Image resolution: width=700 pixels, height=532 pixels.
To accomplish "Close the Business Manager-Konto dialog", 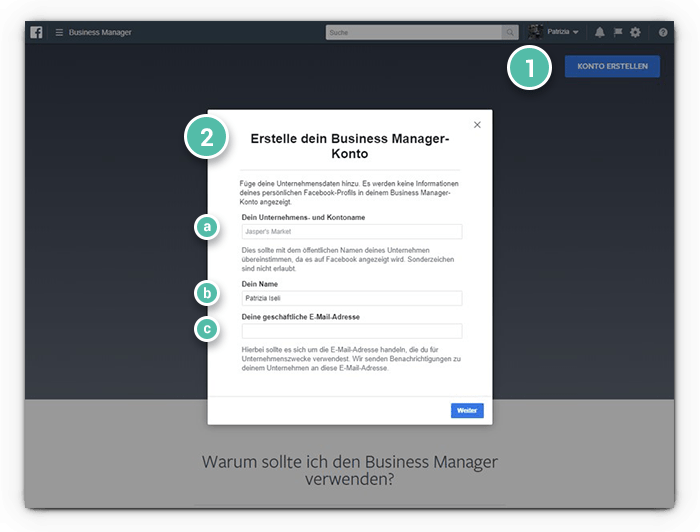I will click(477, 125).
